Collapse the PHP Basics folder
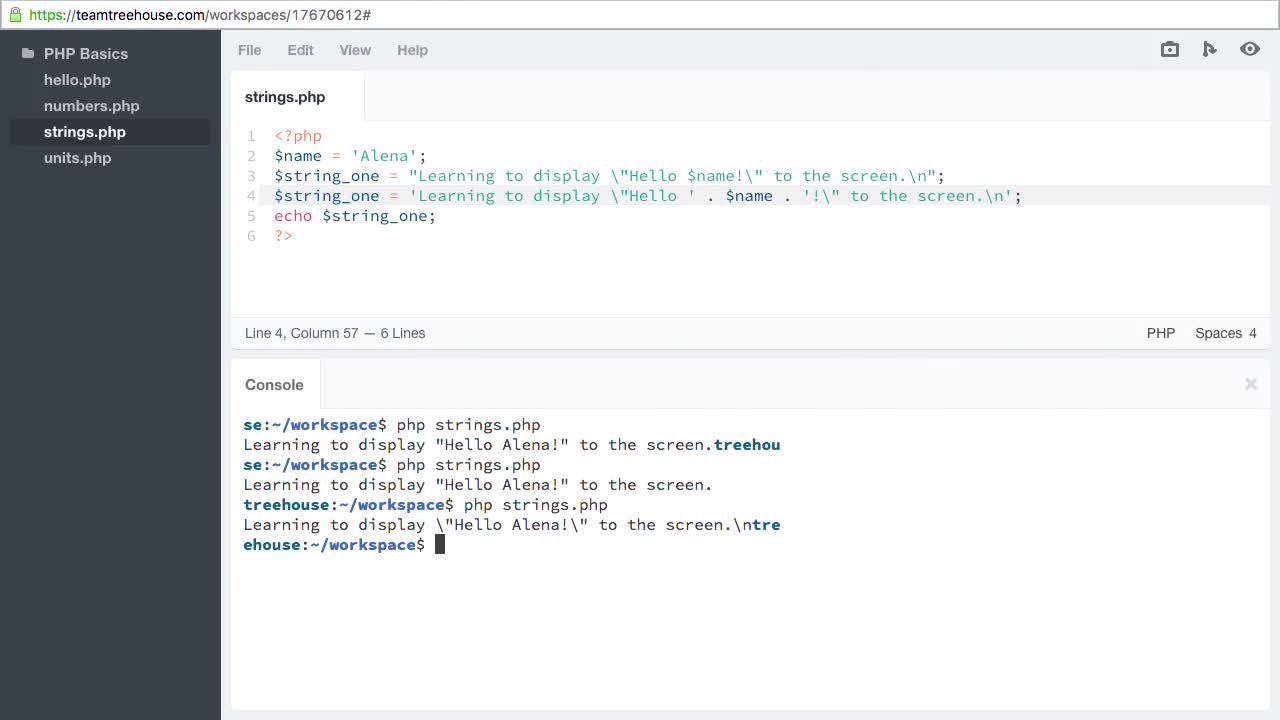 tap(86, 54)
